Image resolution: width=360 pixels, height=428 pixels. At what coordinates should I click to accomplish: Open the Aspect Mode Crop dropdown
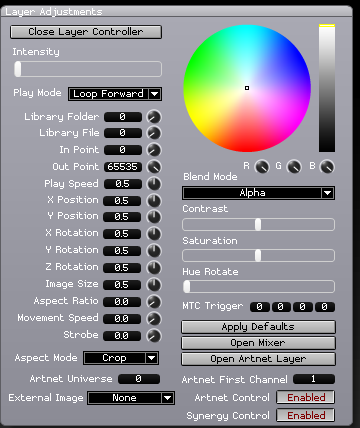121,358
